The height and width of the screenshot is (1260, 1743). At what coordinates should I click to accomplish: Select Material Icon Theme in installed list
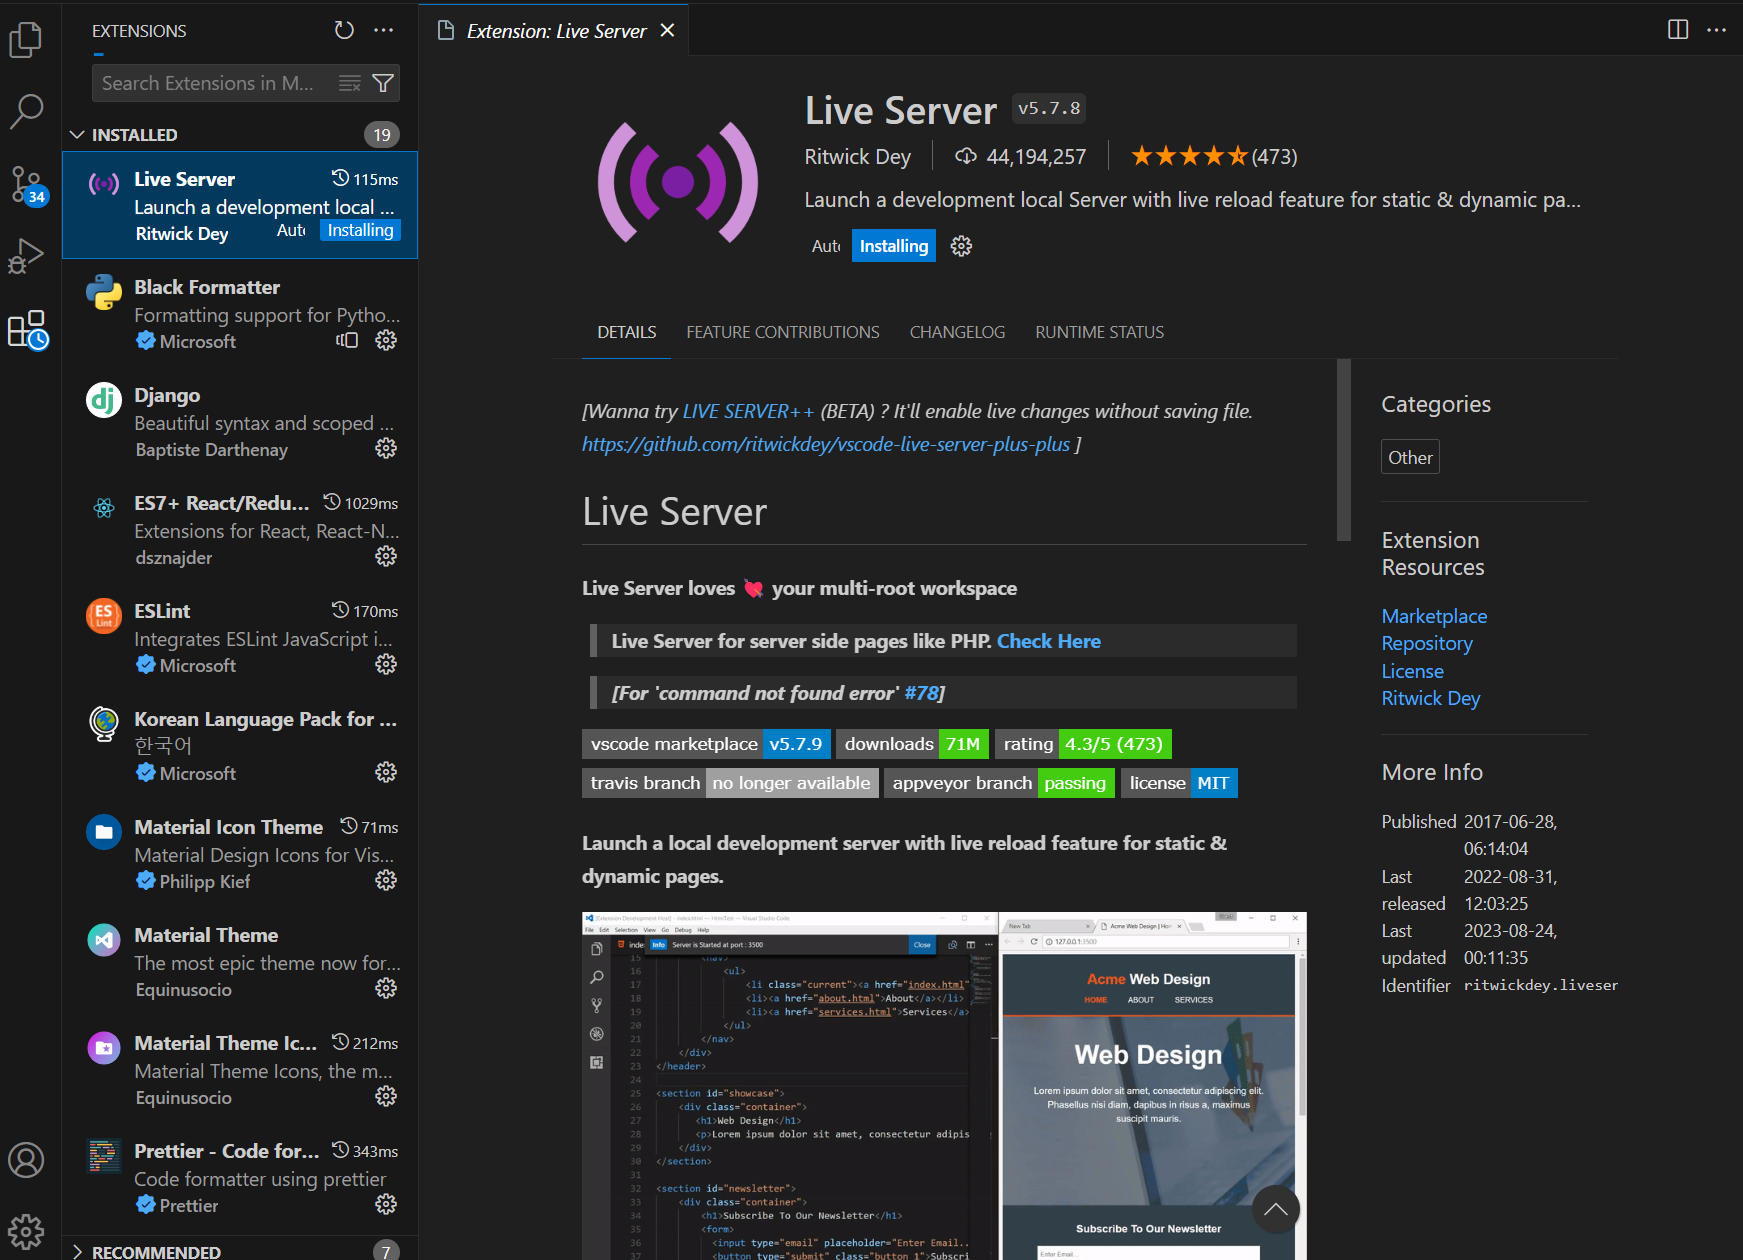(x=240, y=853)
